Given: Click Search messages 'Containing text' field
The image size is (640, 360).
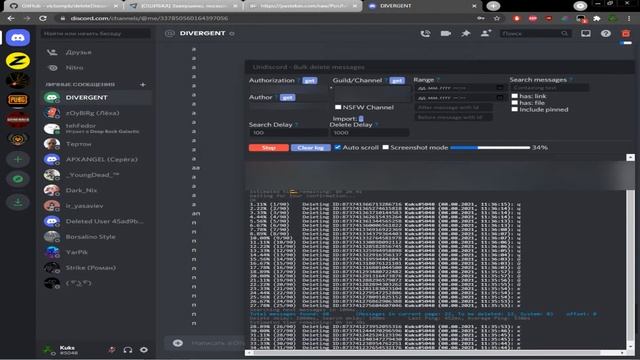Looking at the screenshot, I should (550, 87).
